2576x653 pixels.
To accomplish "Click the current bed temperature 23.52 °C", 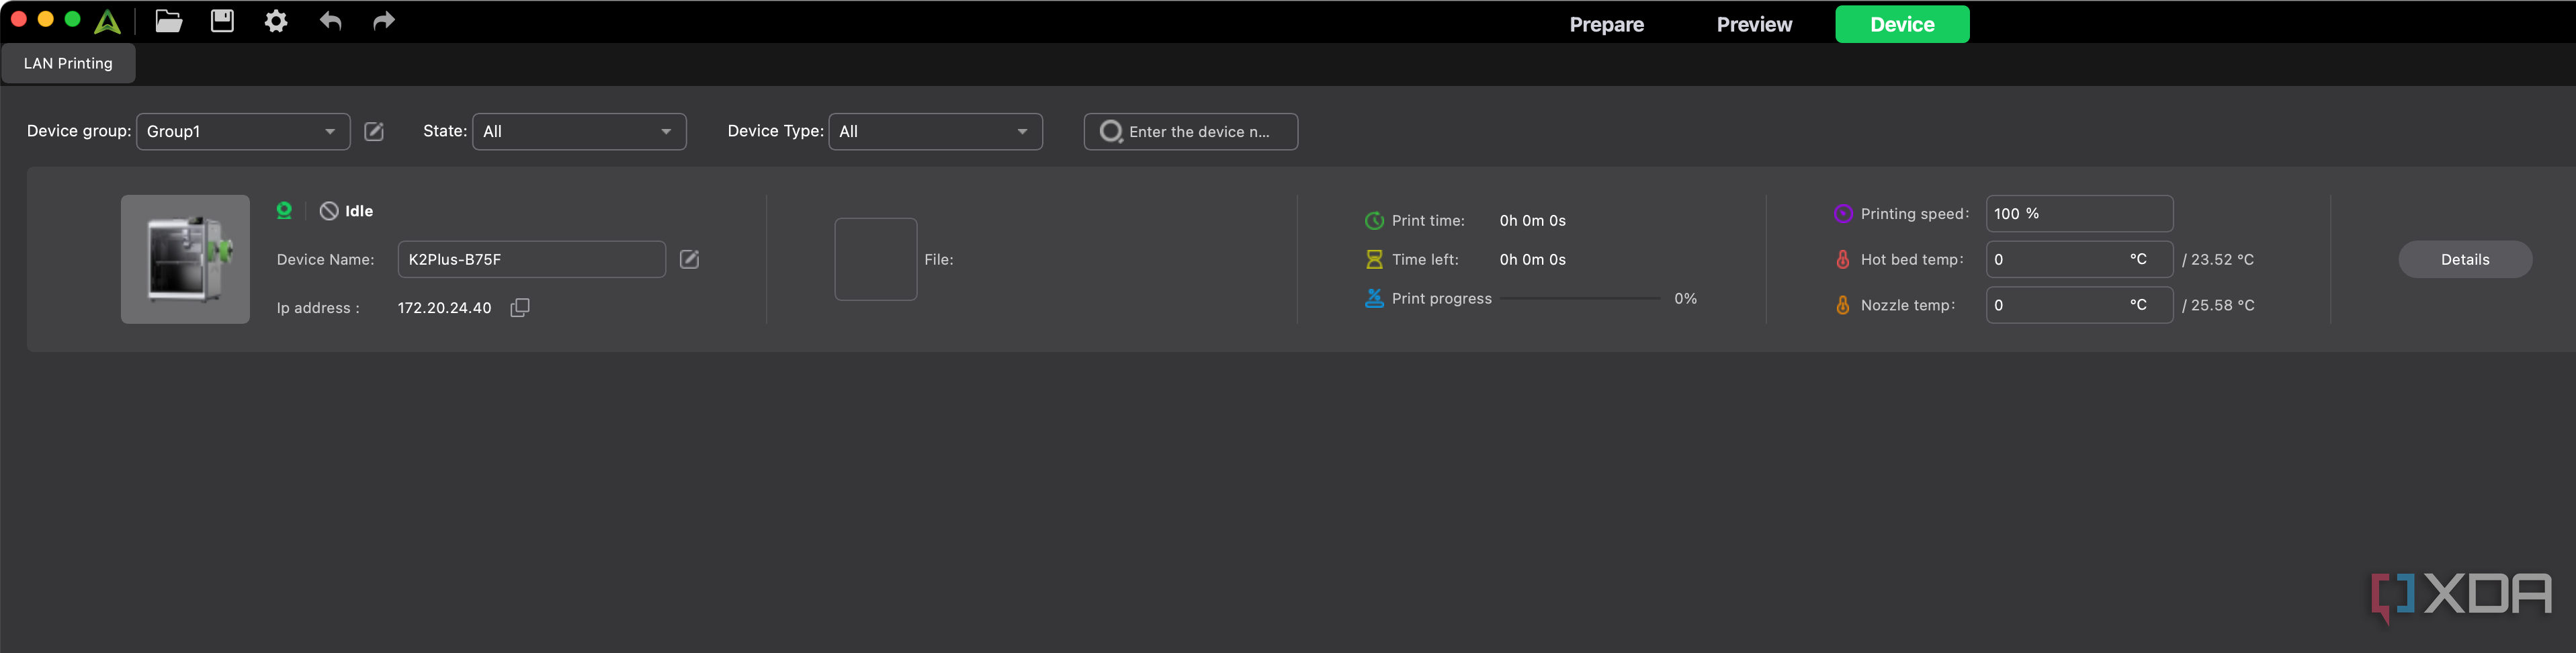I will coord(2218,260).
